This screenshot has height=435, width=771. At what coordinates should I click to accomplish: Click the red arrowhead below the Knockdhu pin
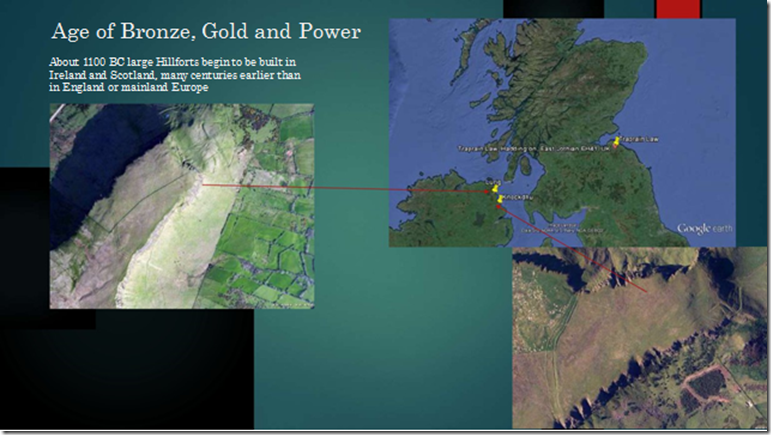[x=499, y=207]
